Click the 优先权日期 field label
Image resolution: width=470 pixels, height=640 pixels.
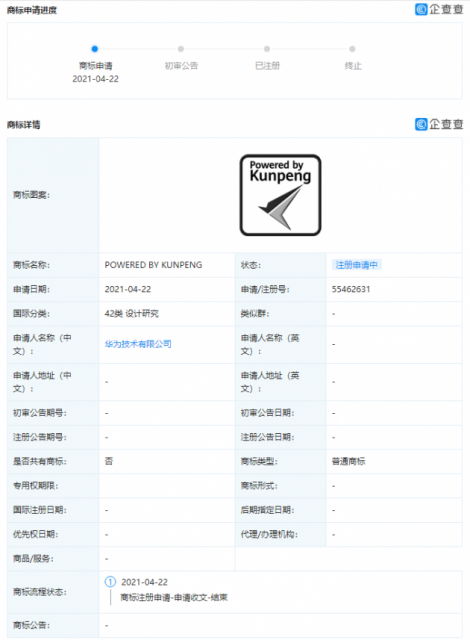coord(35,534)
